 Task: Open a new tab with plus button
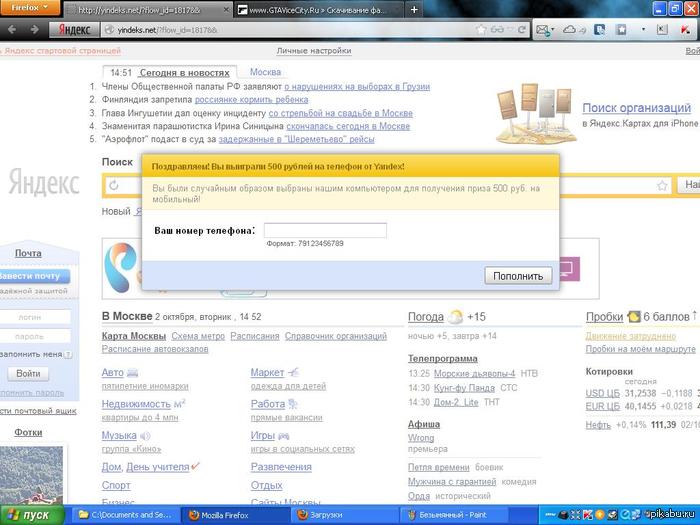(414, 9)
